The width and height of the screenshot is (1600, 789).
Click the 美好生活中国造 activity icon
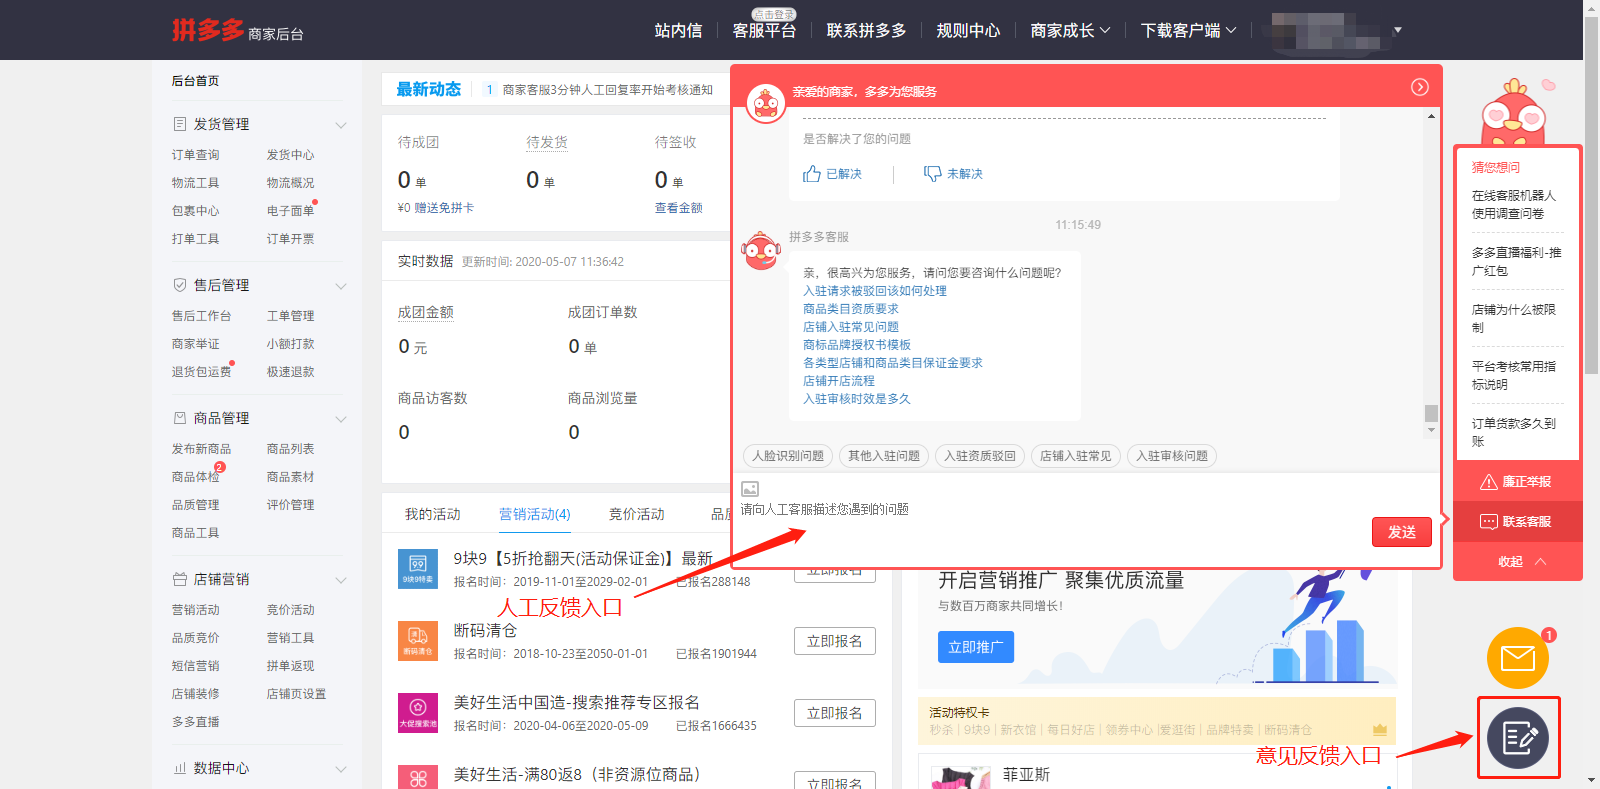click(418, 712)
